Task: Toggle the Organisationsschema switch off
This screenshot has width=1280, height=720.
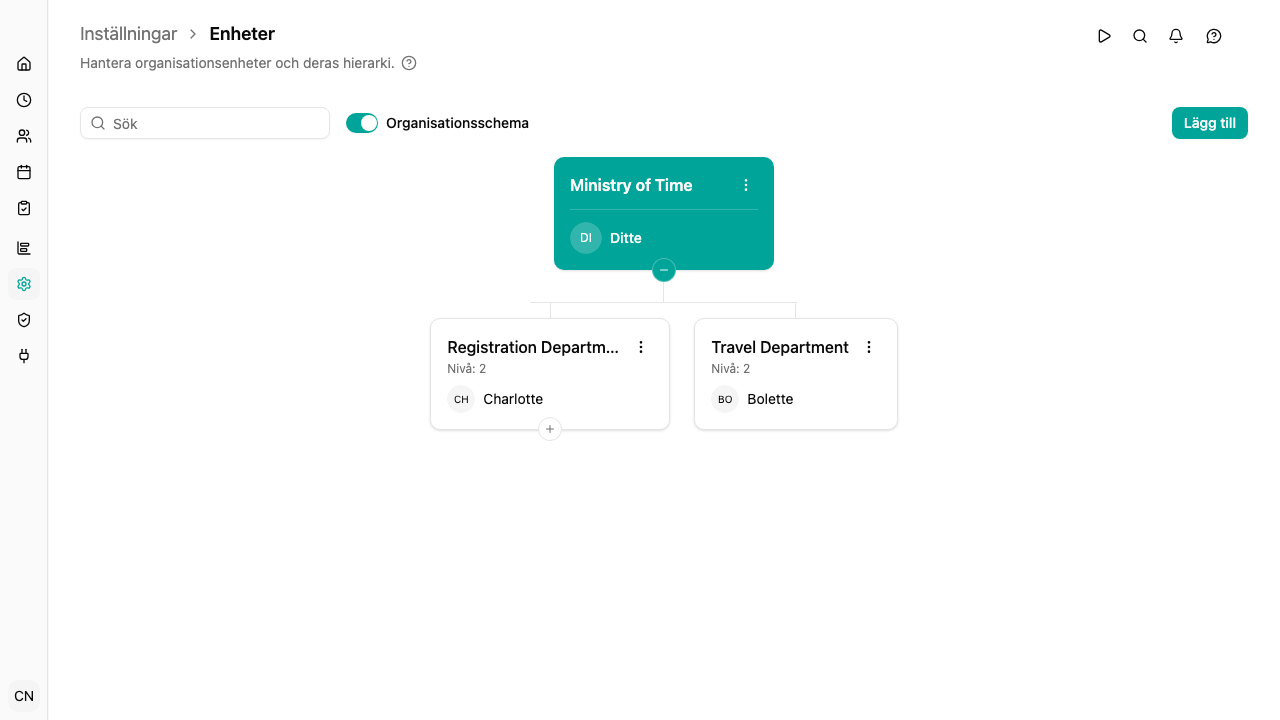Action: click(x=362, y=123)
